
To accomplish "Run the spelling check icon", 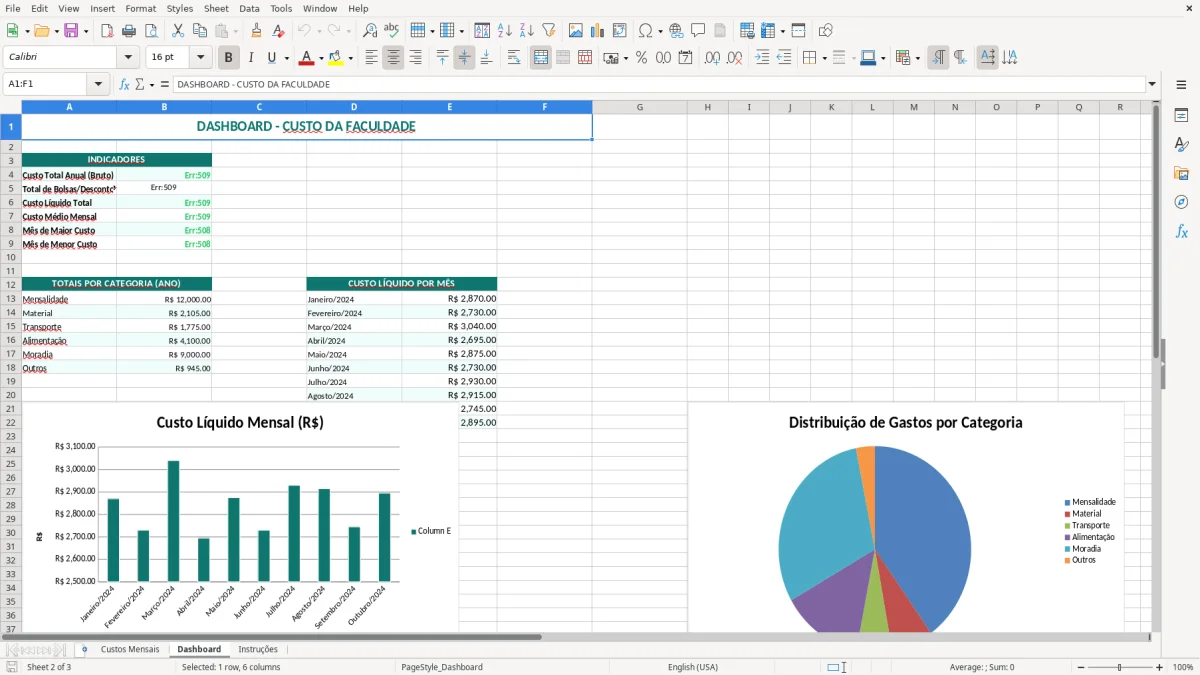I will 391,31.
